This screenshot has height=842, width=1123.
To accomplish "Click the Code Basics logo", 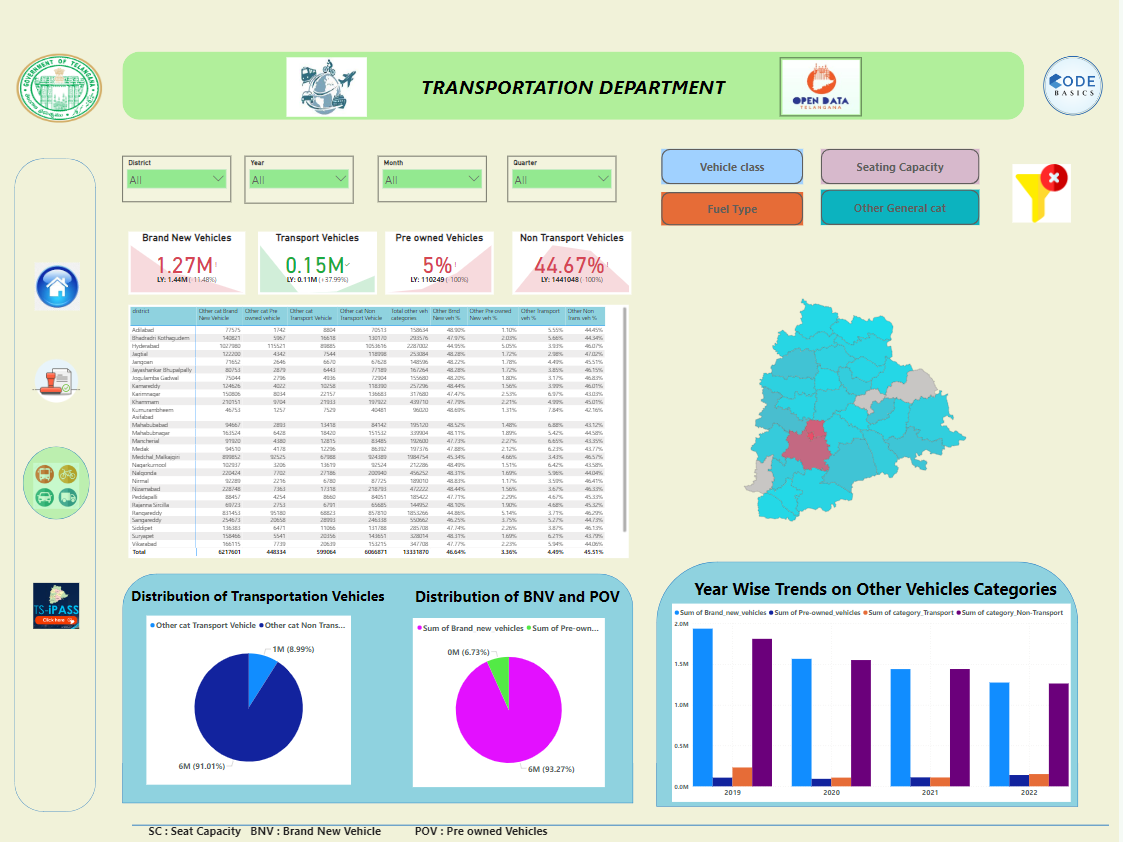I will tap(1072, 87).
